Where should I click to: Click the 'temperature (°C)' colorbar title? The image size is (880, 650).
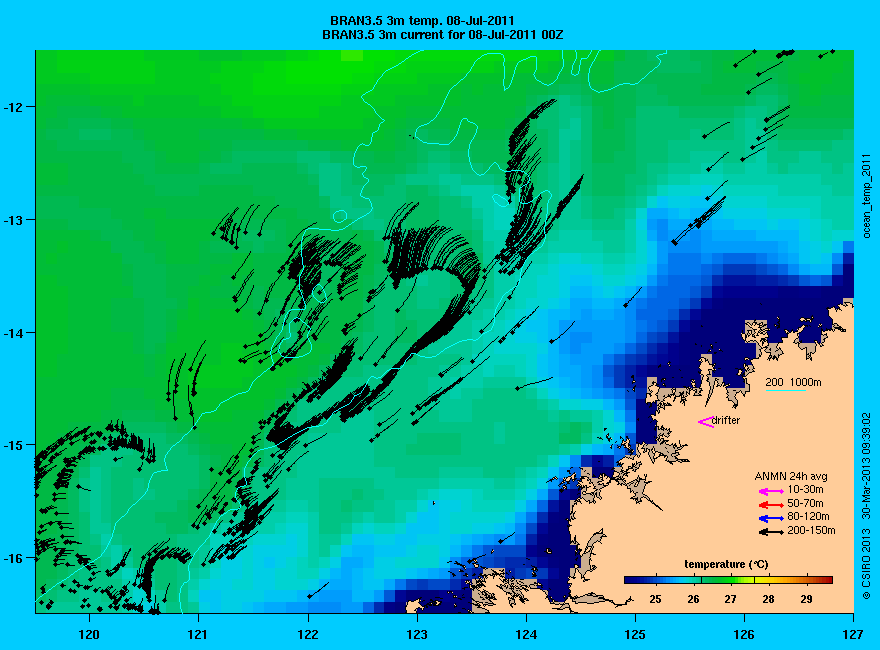pos(726,565)
